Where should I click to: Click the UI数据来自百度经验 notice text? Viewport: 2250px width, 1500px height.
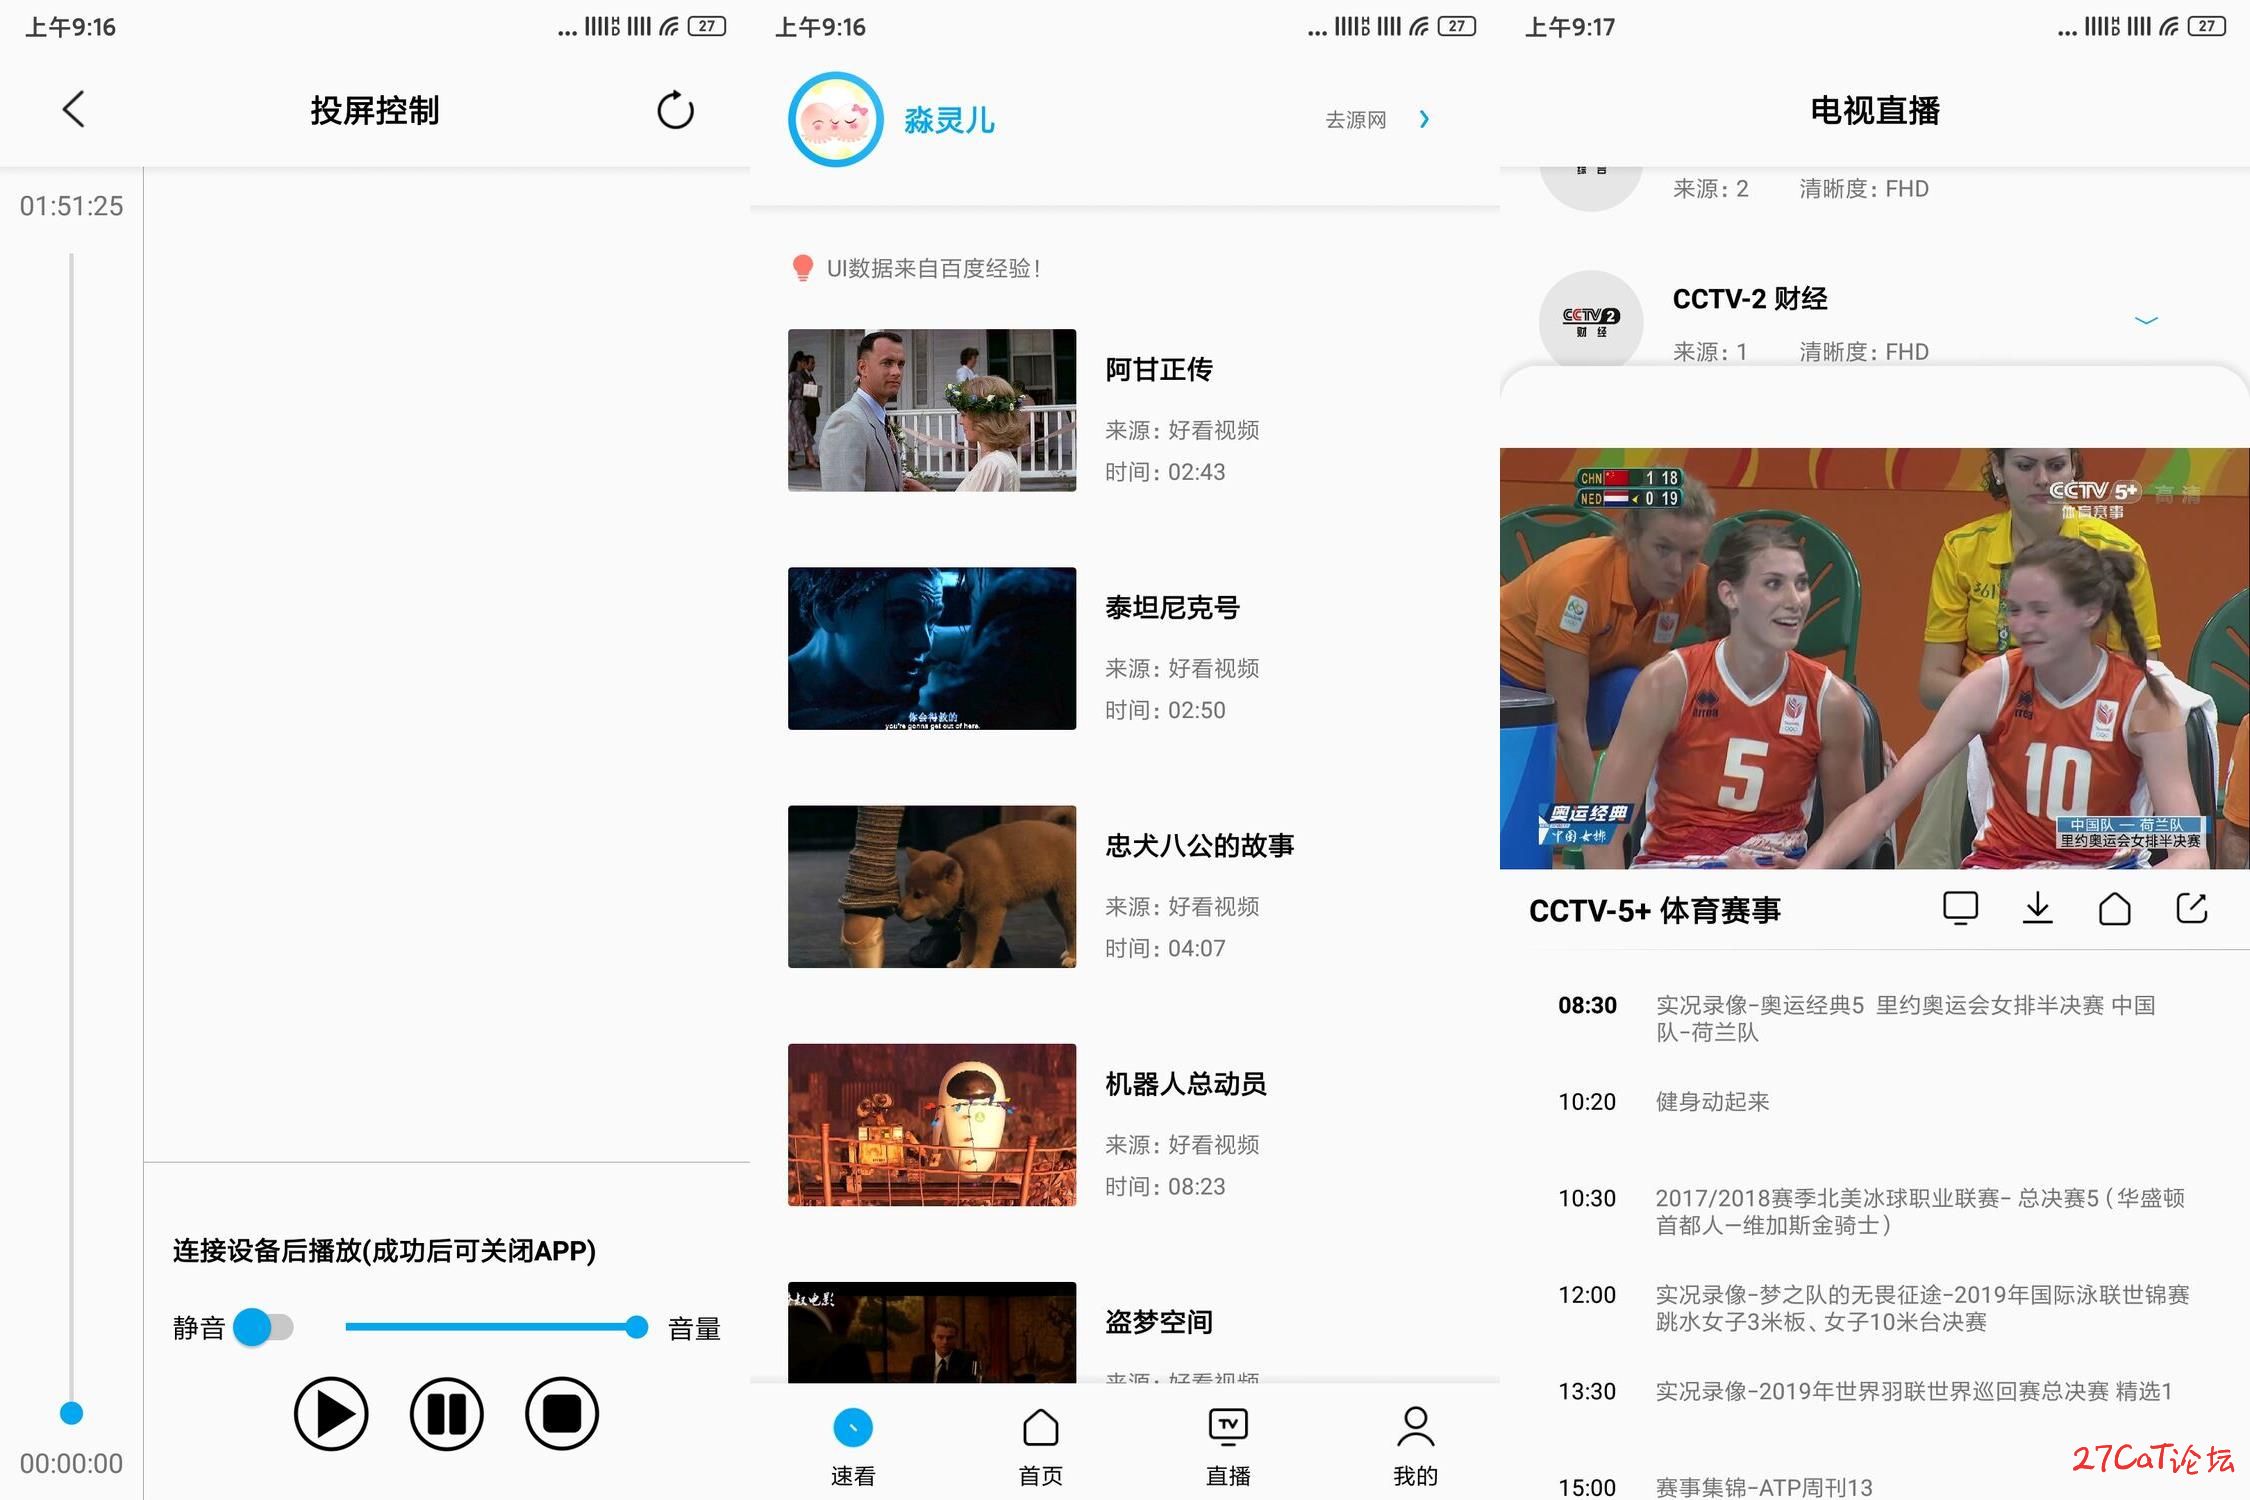(x=933, y=268)
